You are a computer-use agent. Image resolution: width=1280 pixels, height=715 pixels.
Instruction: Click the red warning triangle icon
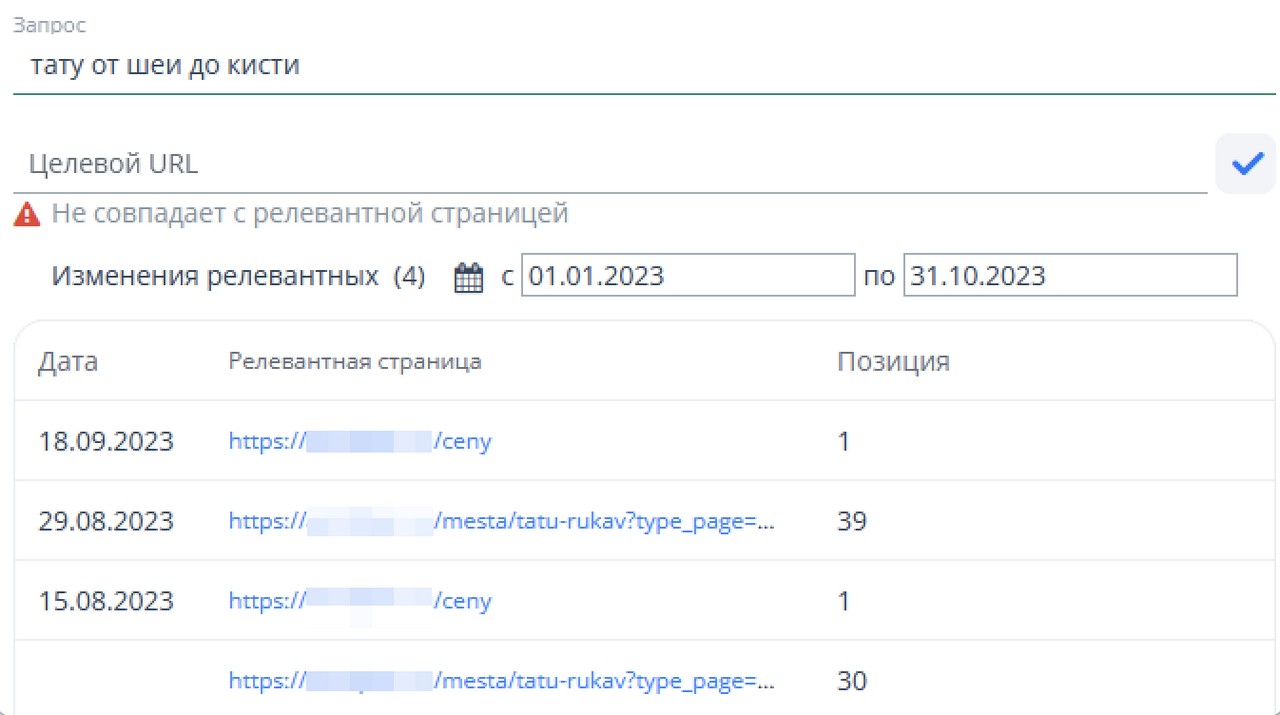27,213
